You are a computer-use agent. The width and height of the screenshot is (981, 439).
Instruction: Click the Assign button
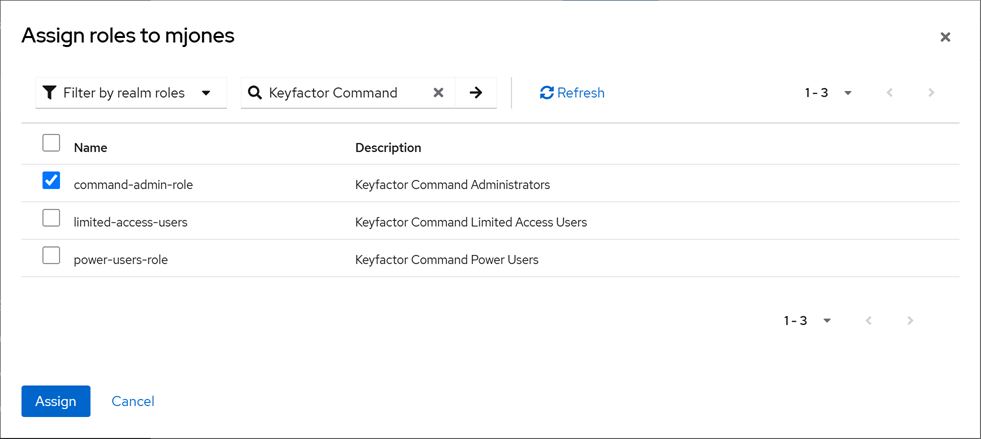click(56, 401)
